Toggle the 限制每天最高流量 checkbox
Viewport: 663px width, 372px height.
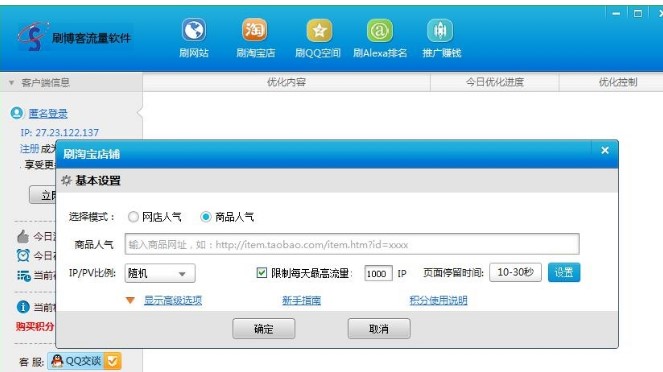pos(261,273)
